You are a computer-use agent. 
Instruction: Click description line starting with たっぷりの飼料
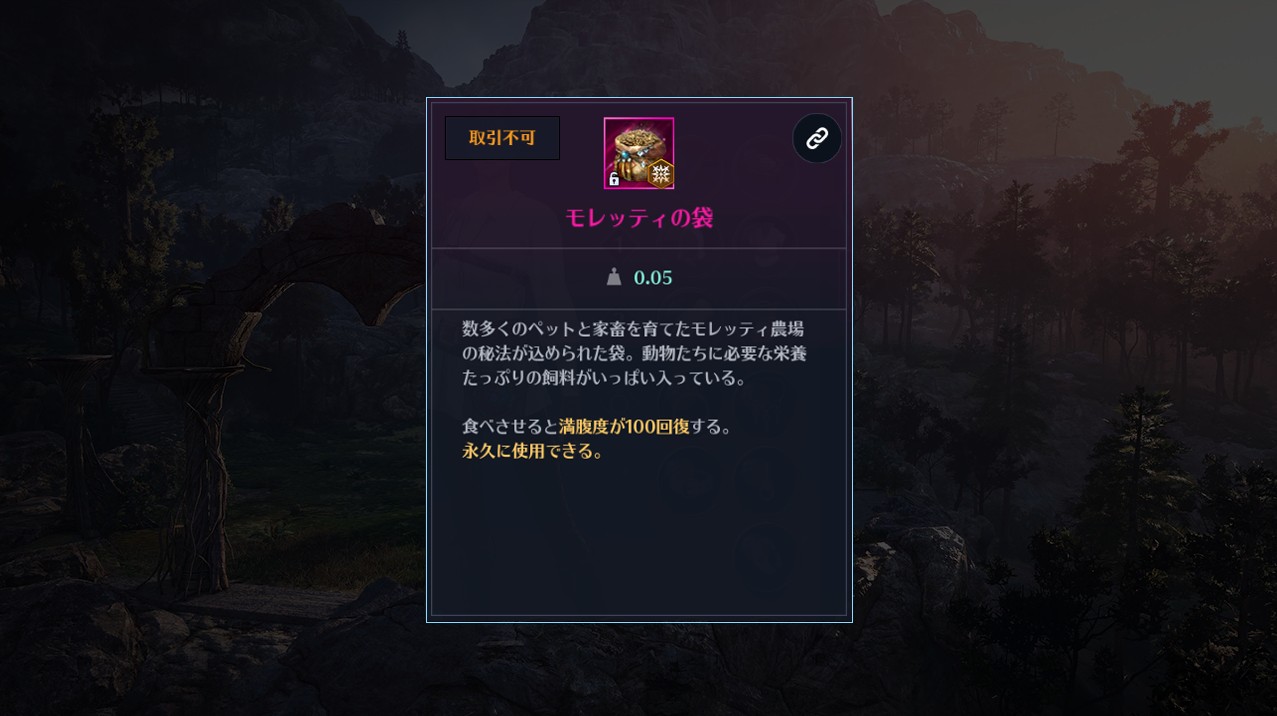click(604, 378)
